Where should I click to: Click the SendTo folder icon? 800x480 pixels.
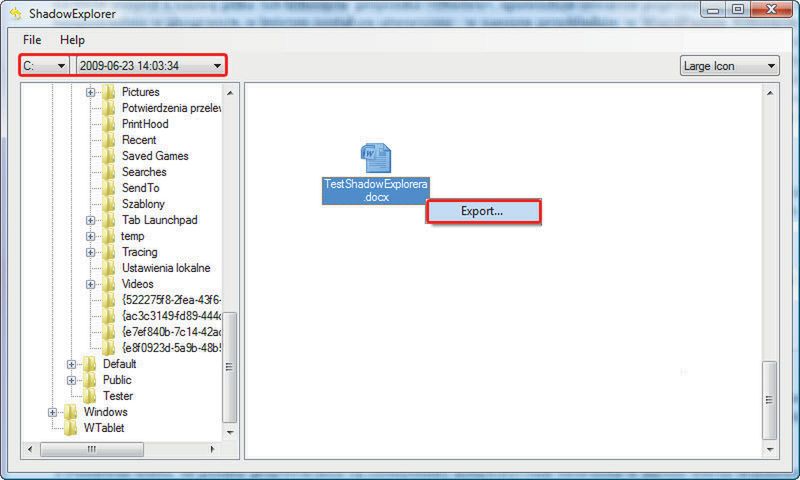(108, 188)
